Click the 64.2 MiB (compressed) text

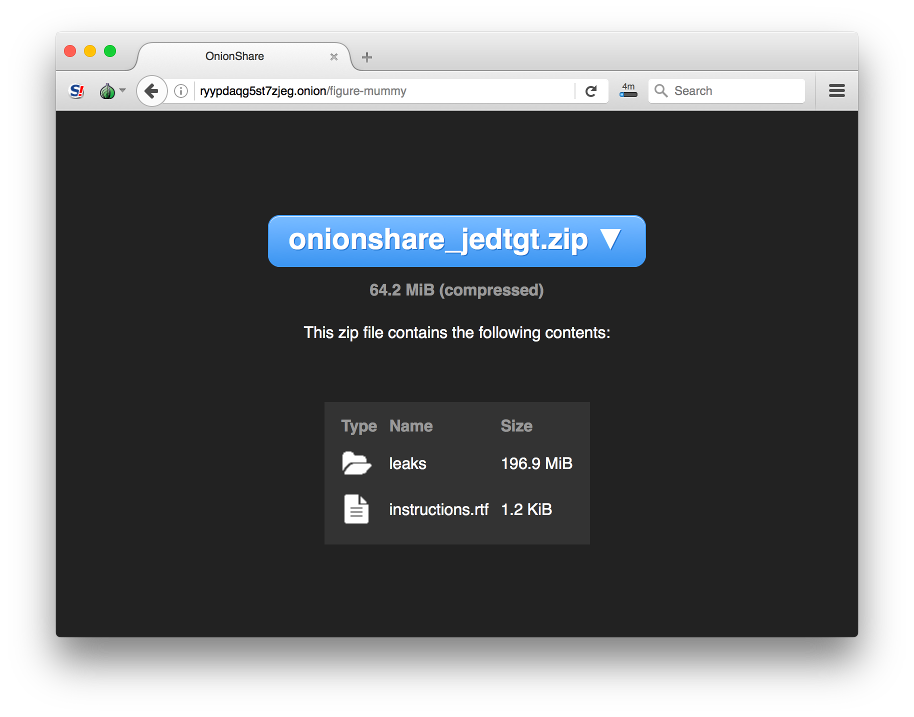[x=456, y=290]
